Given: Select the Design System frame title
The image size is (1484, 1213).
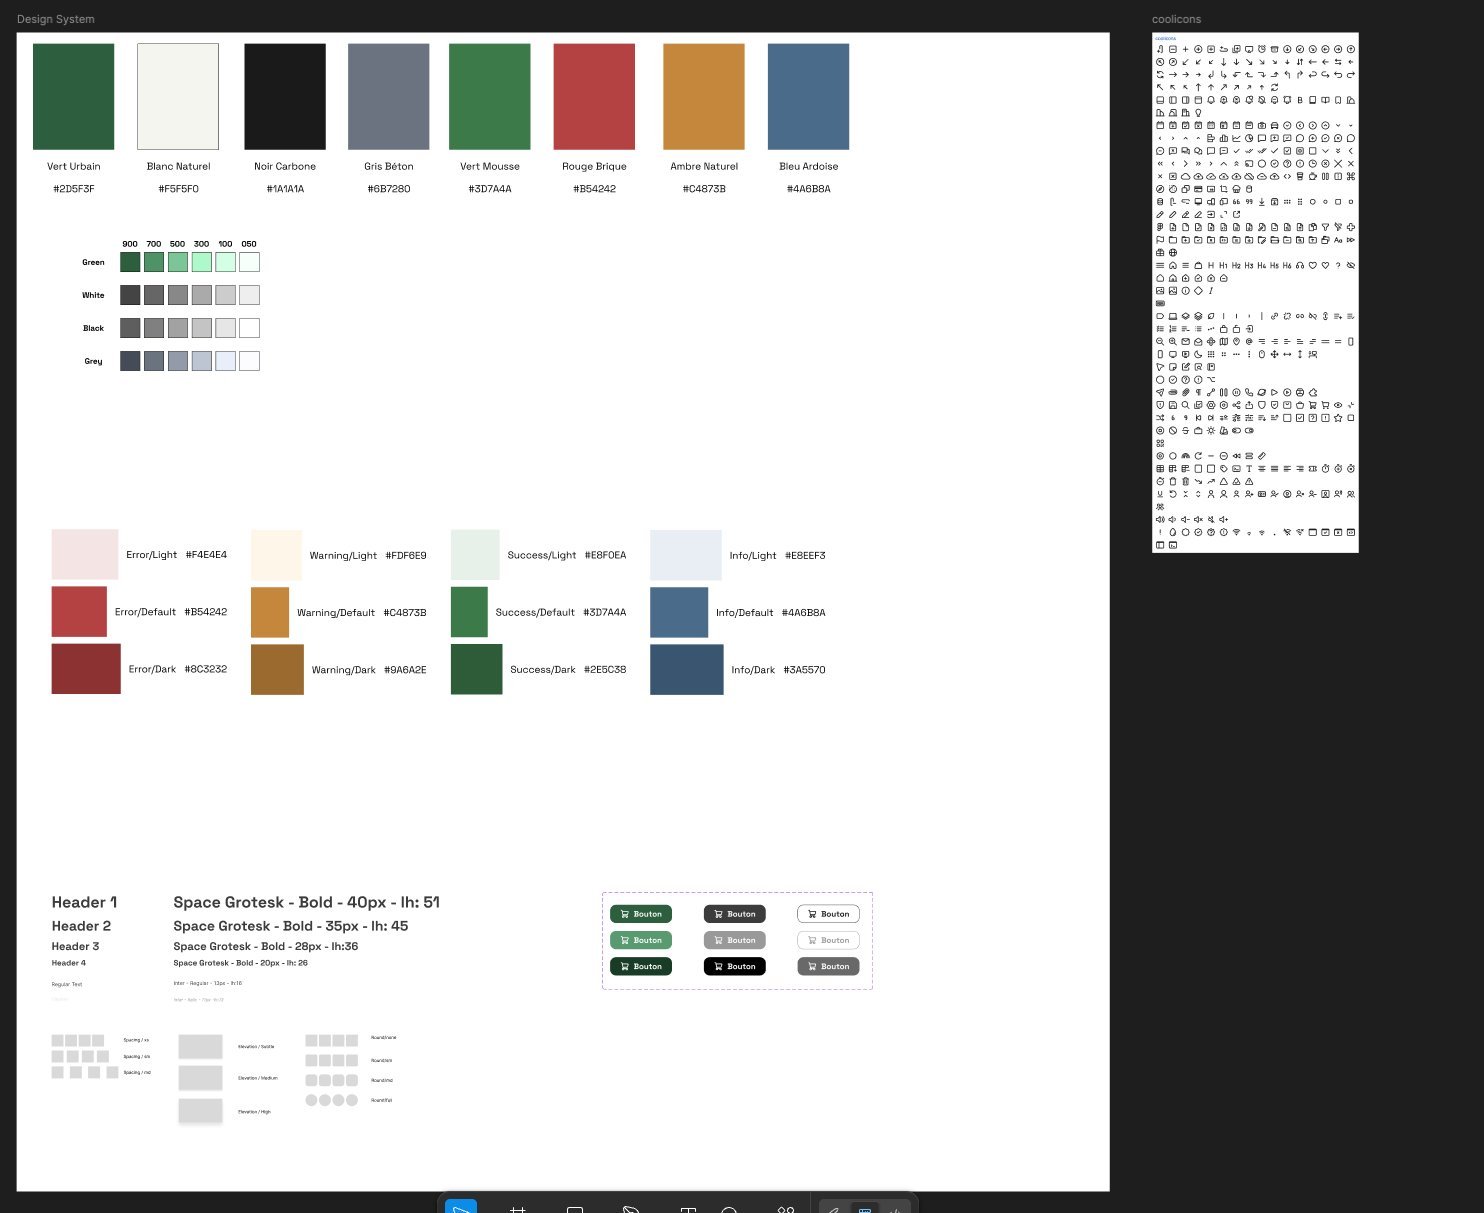Looking at the screenshot, I should coord(55,18).
